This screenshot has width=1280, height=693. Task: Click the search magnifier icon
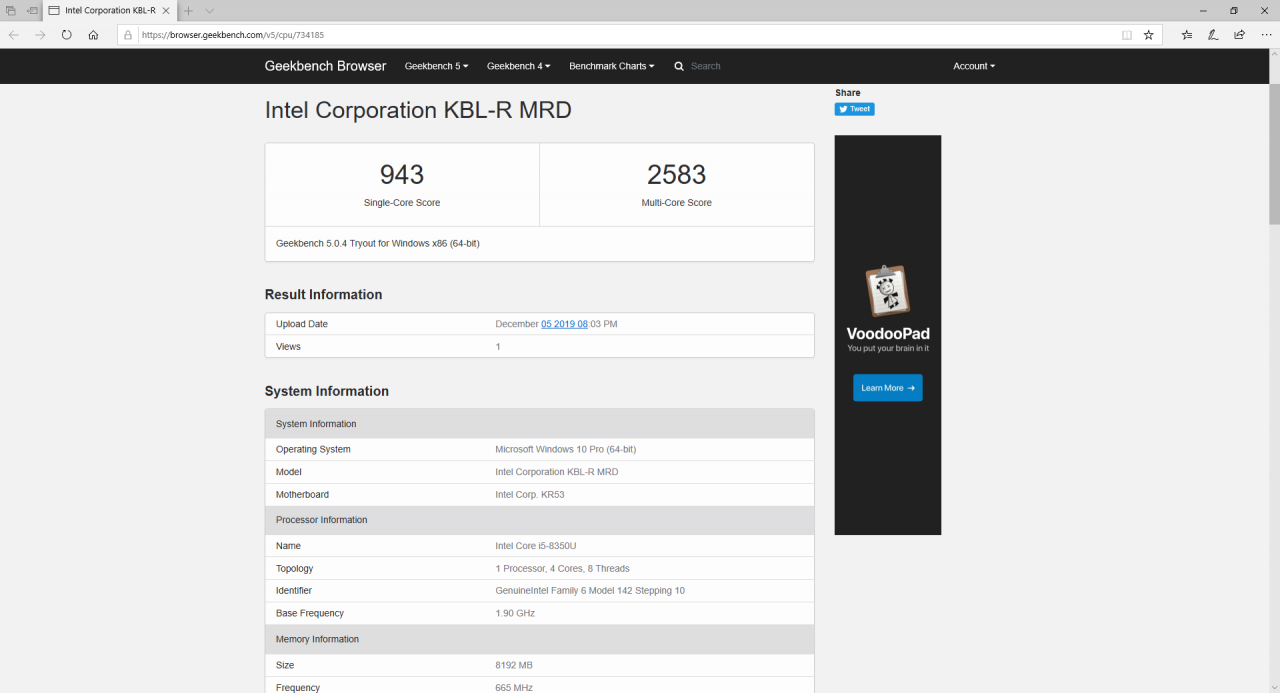679,66
